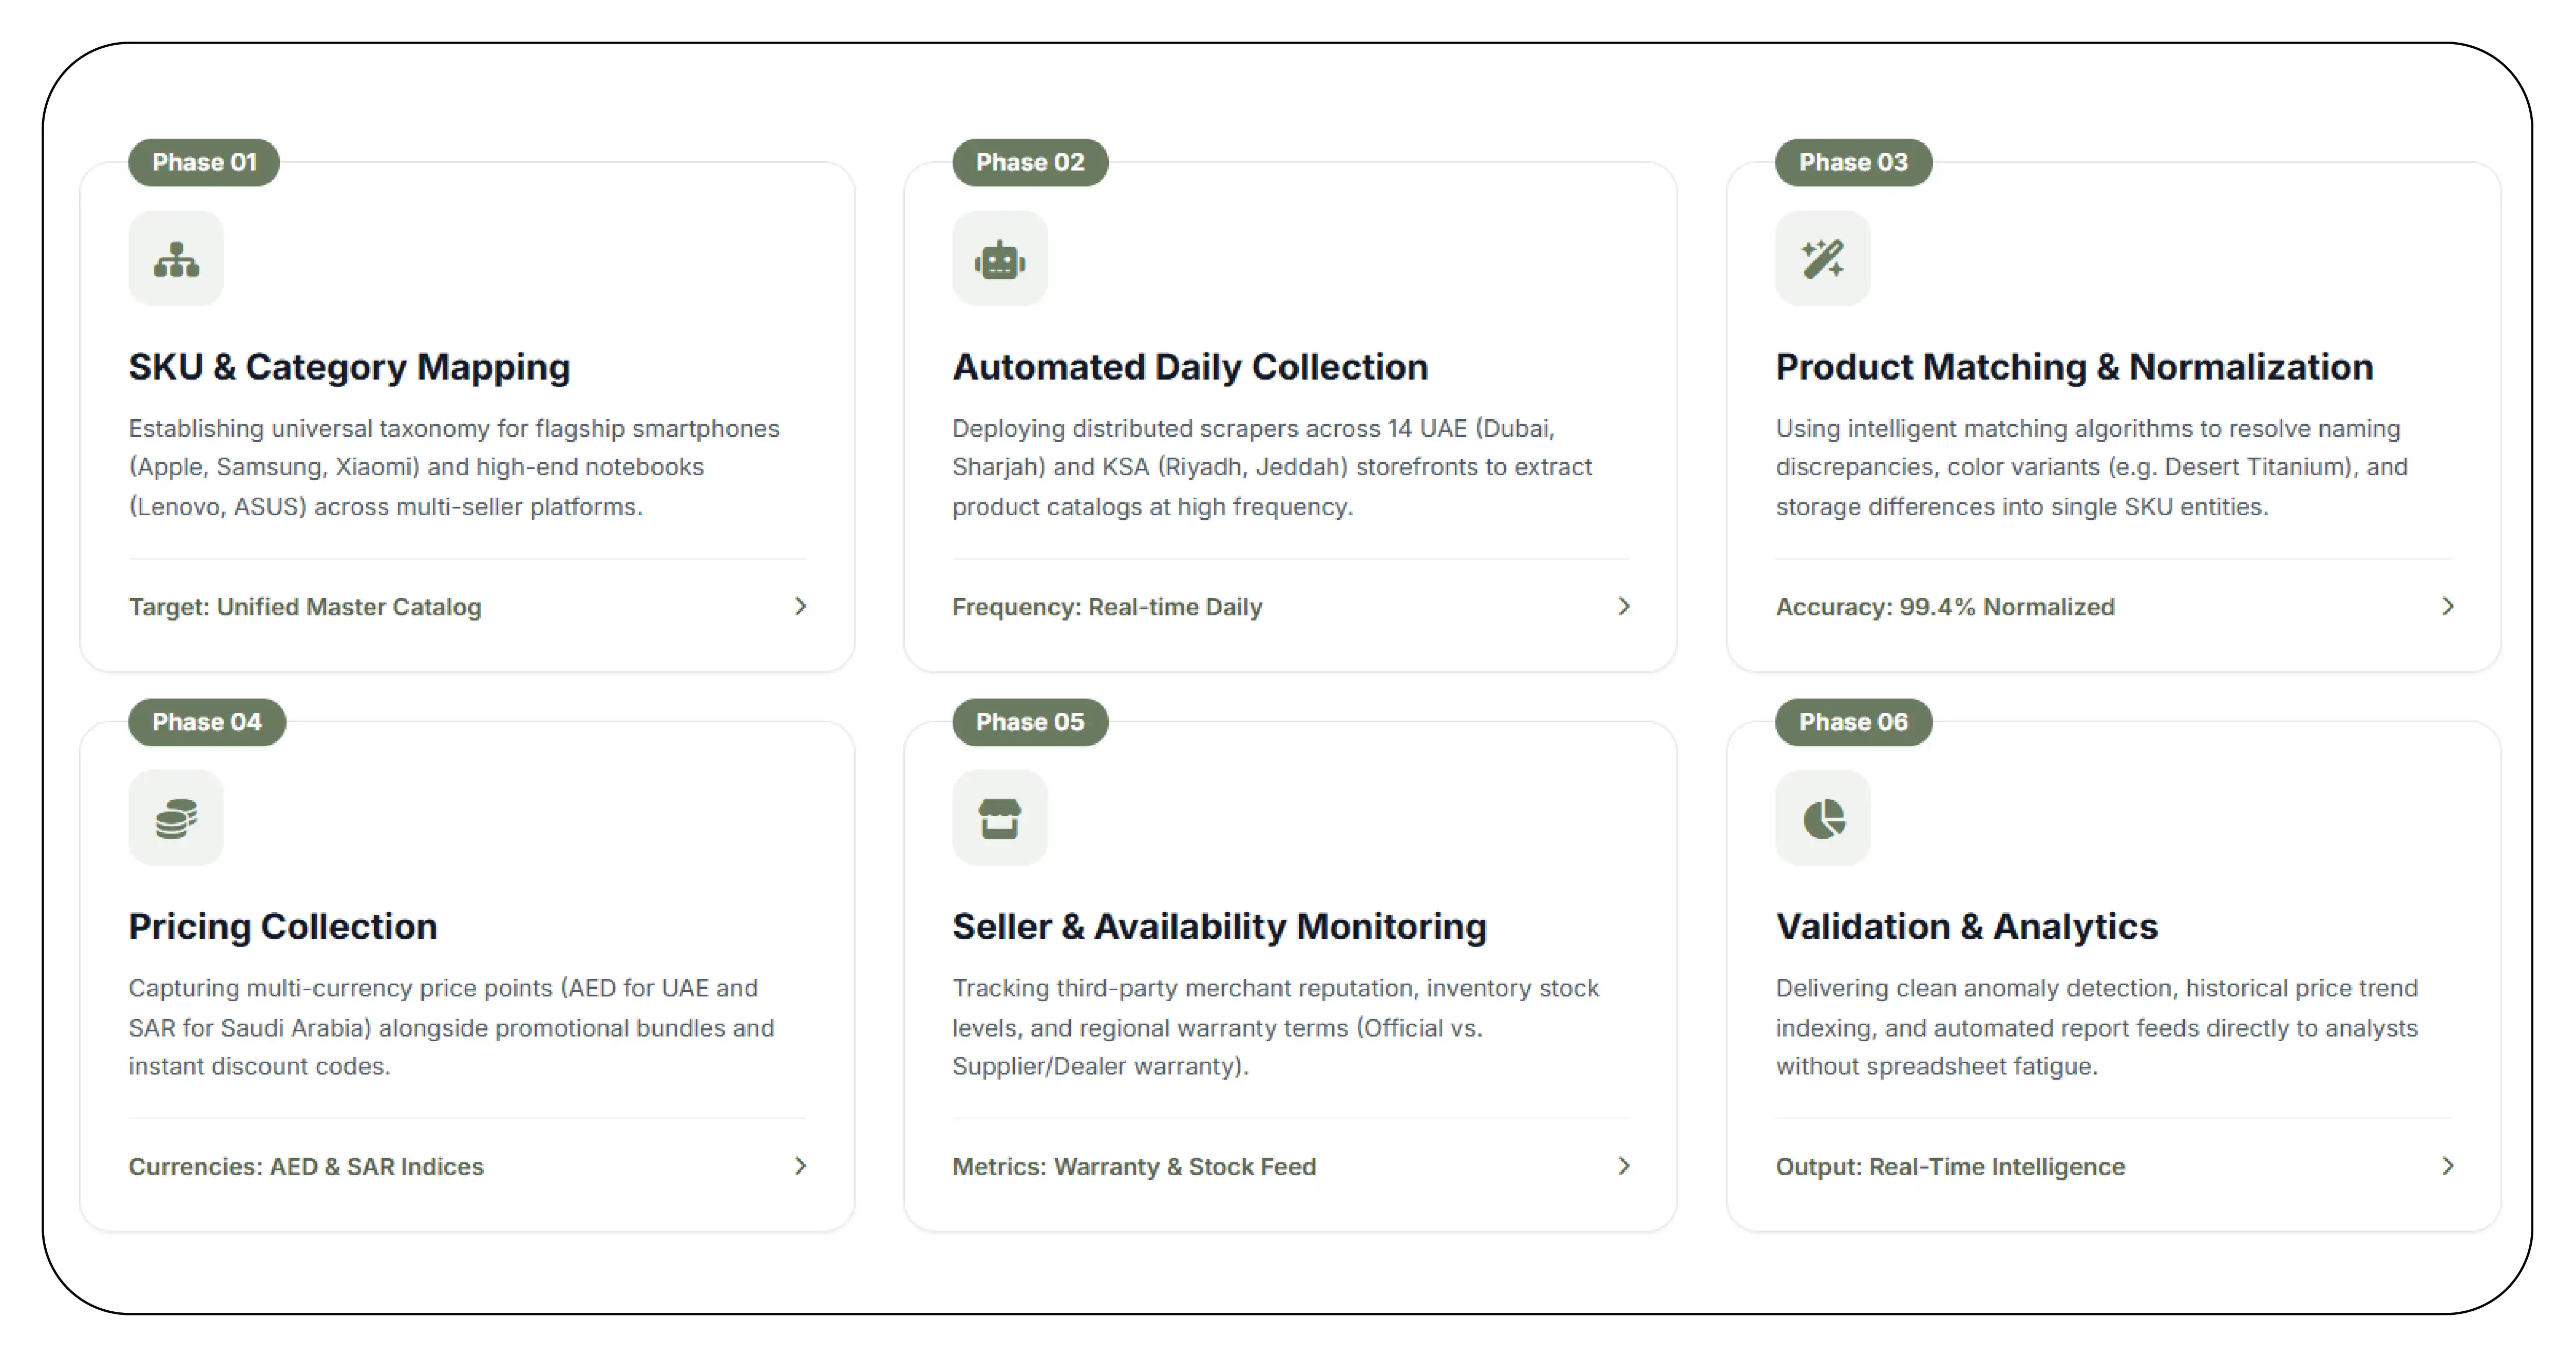The width and height of the screenshot is (2576, 1357).
Task: Click the pie chart icon for Validation & Analytics
Action: 1823,818
